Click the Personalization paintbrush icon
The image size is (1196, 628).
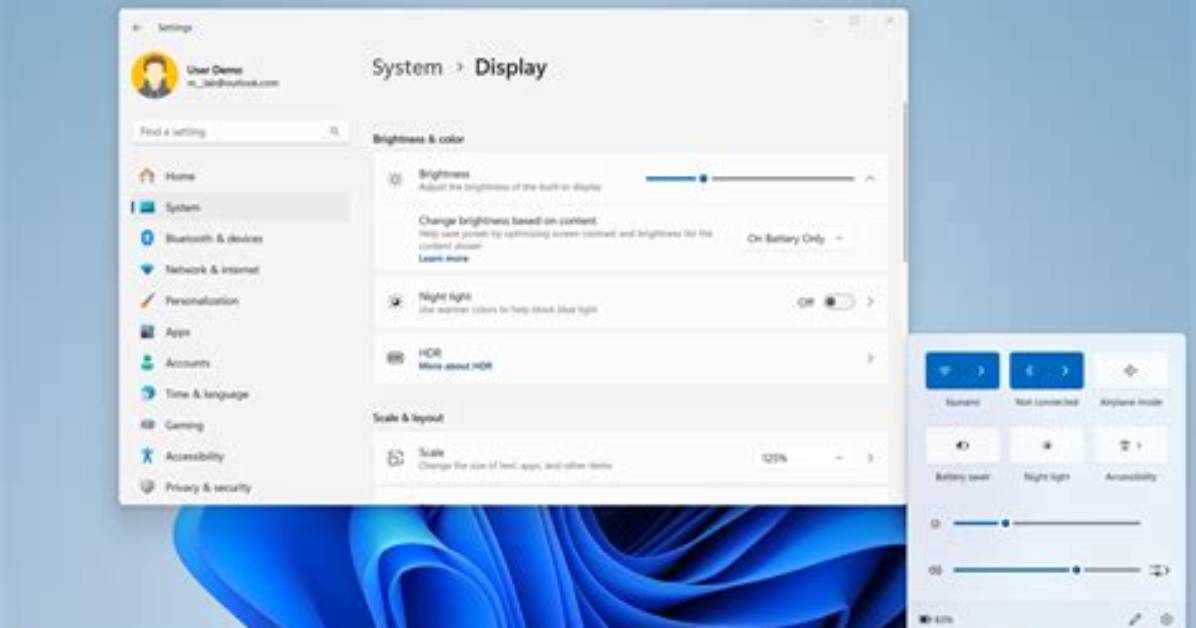pos(147,301)
